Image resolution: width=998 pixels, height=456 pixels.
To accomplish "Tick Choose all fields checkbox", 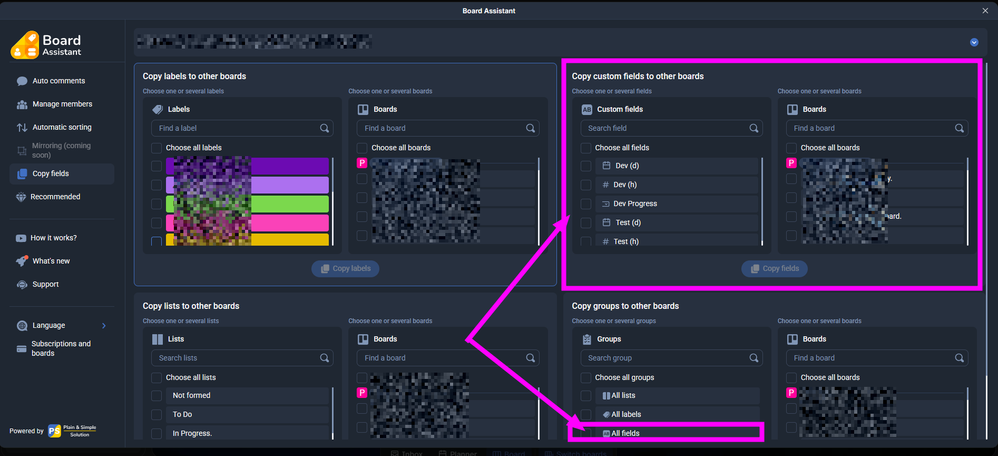I will 586,148.
